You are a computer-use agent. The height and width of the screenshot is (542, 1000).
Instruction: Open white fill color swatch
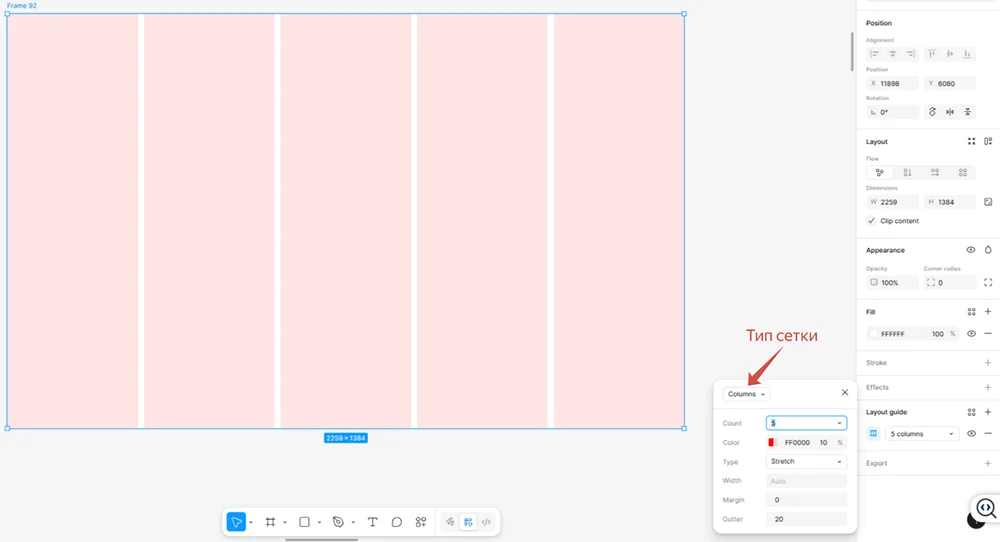click(x=874, y=333)
